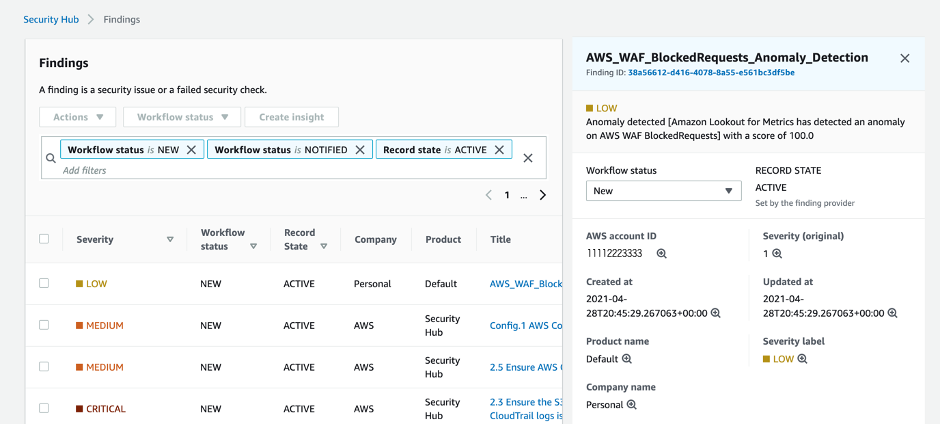Screen dimensions: 941x424
Task: Click Product column header
Action: [443, 239]
